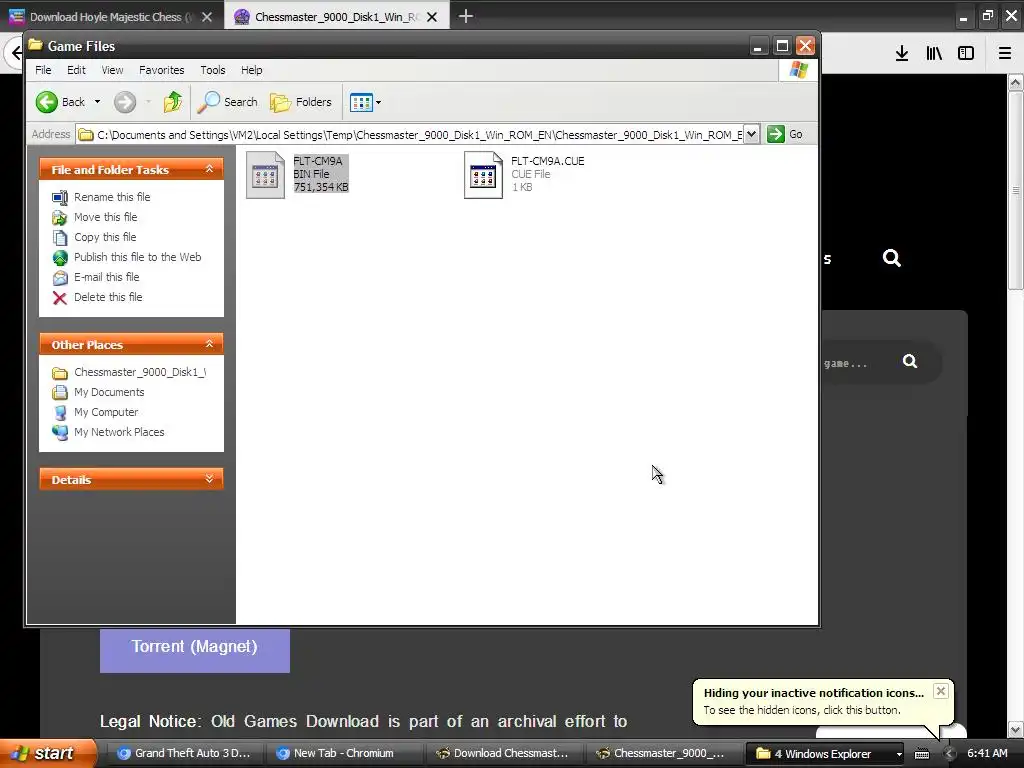Select the FLT-CM9A.CUE file icon
The height and width of the screenshot is (768, 1024).
coord(483,175)
